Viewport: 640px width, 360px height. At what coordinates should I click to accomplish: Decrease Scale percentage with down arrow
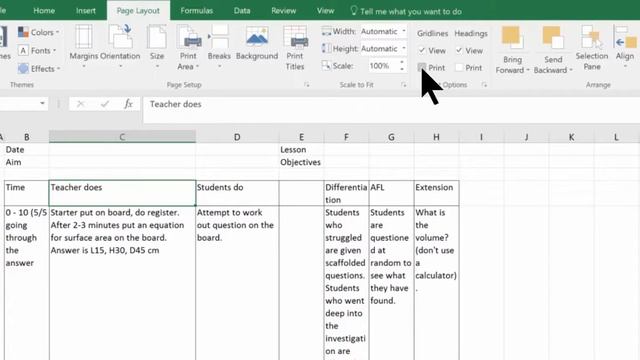click(x=402, y=69)
